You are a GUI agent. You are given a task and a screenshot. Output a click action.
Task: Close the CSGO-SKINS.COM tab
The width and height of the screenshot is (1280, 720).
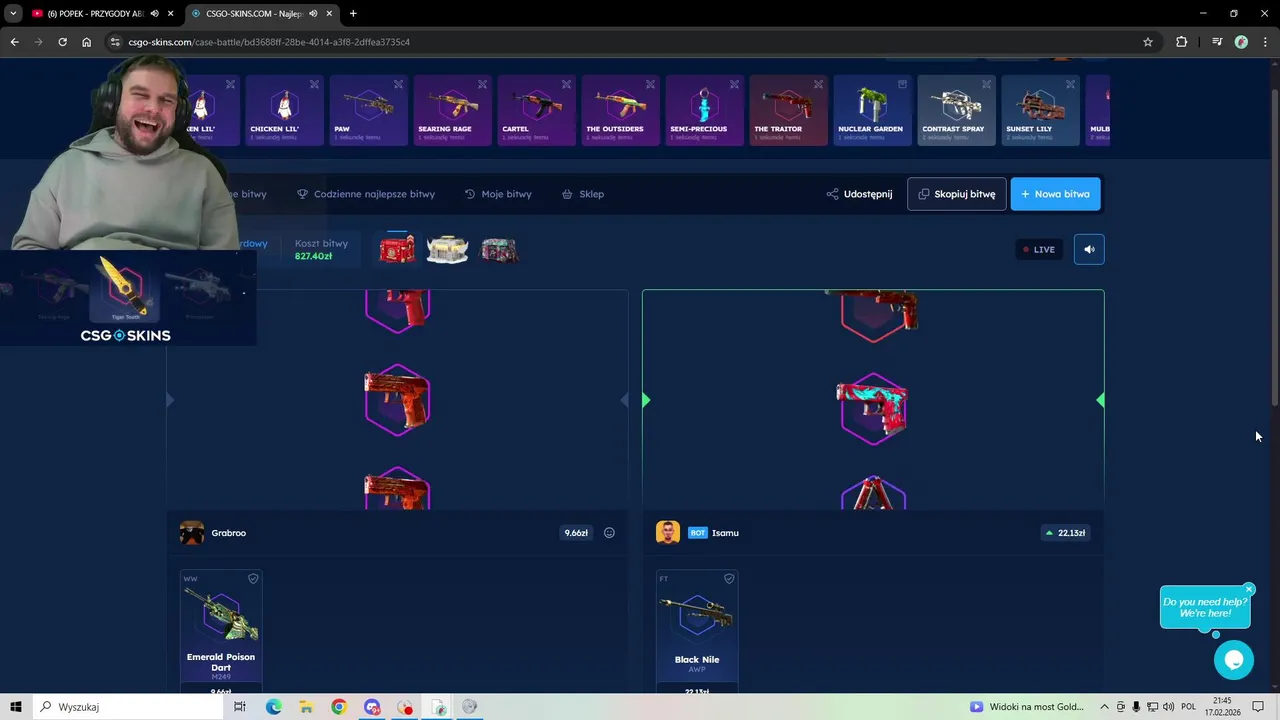point(329,13)
